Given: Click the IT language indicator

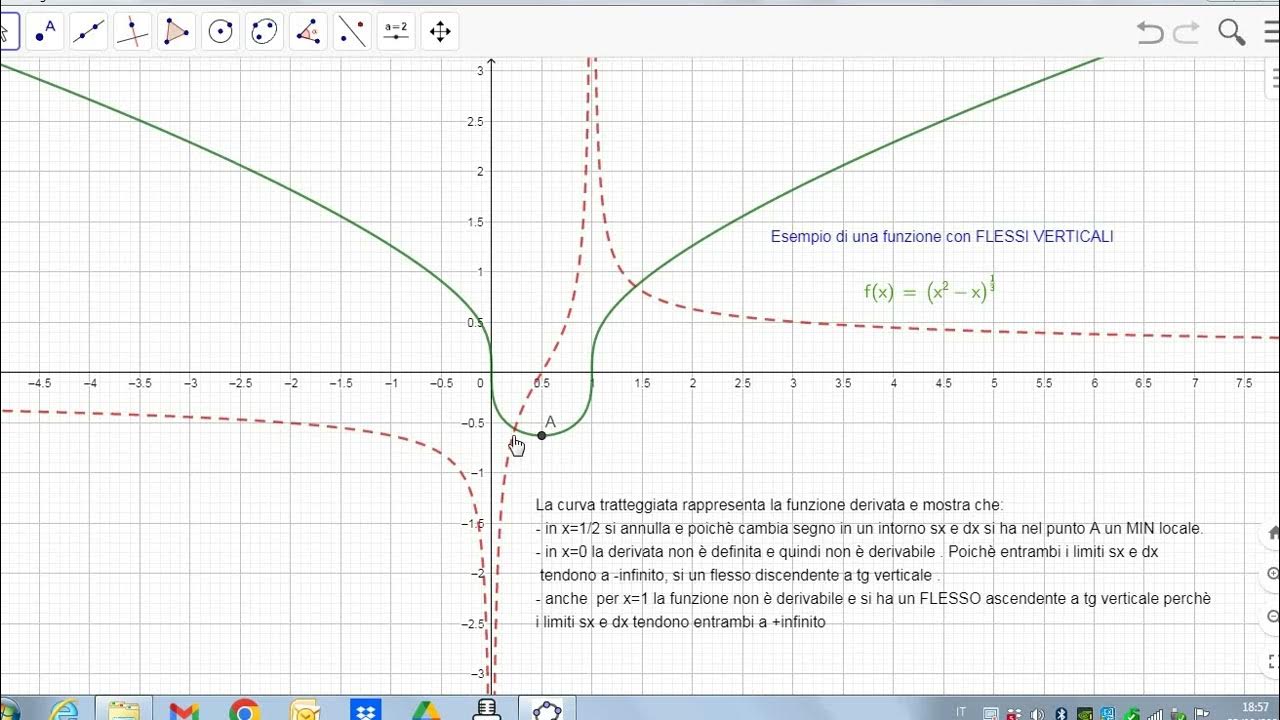Looking at the screenshot, I should tap(961, 711).
